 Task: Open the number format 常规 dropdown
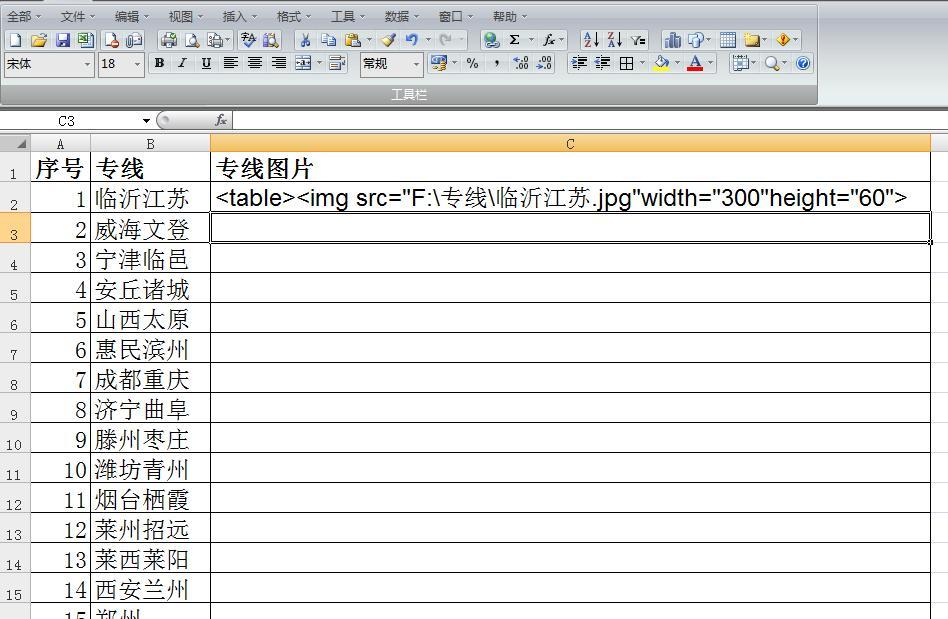pyautogui.click(x=416, y=64)
